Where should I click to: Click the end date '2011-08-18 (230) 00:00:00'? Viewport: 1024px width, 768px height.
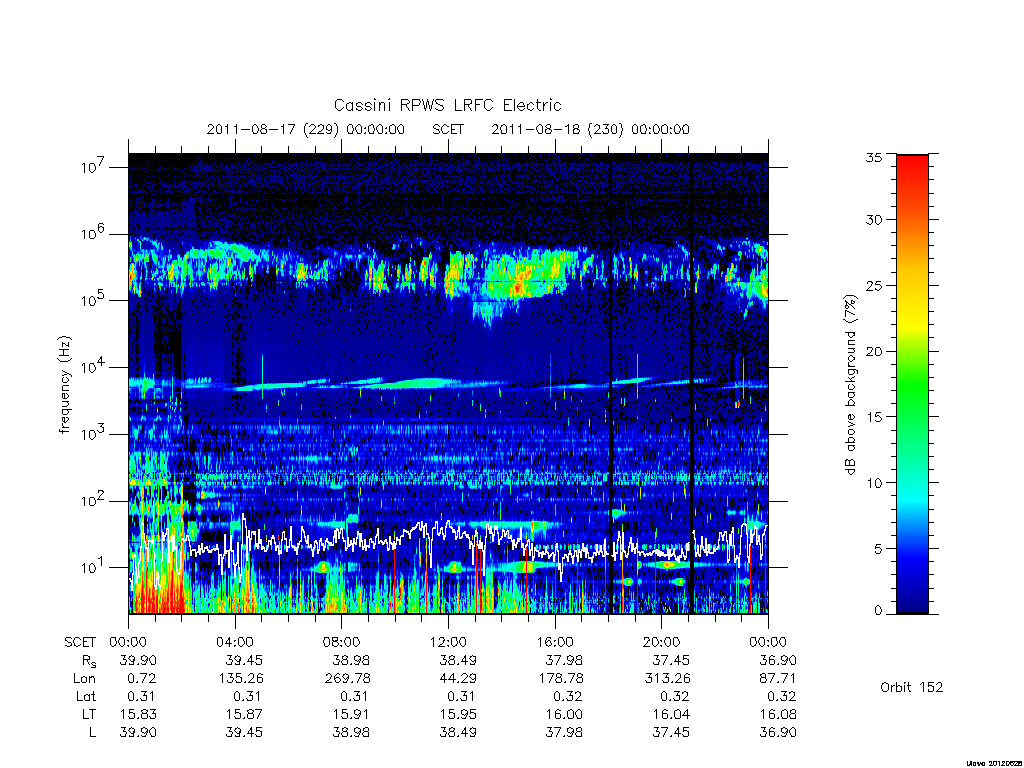[590, 129]
